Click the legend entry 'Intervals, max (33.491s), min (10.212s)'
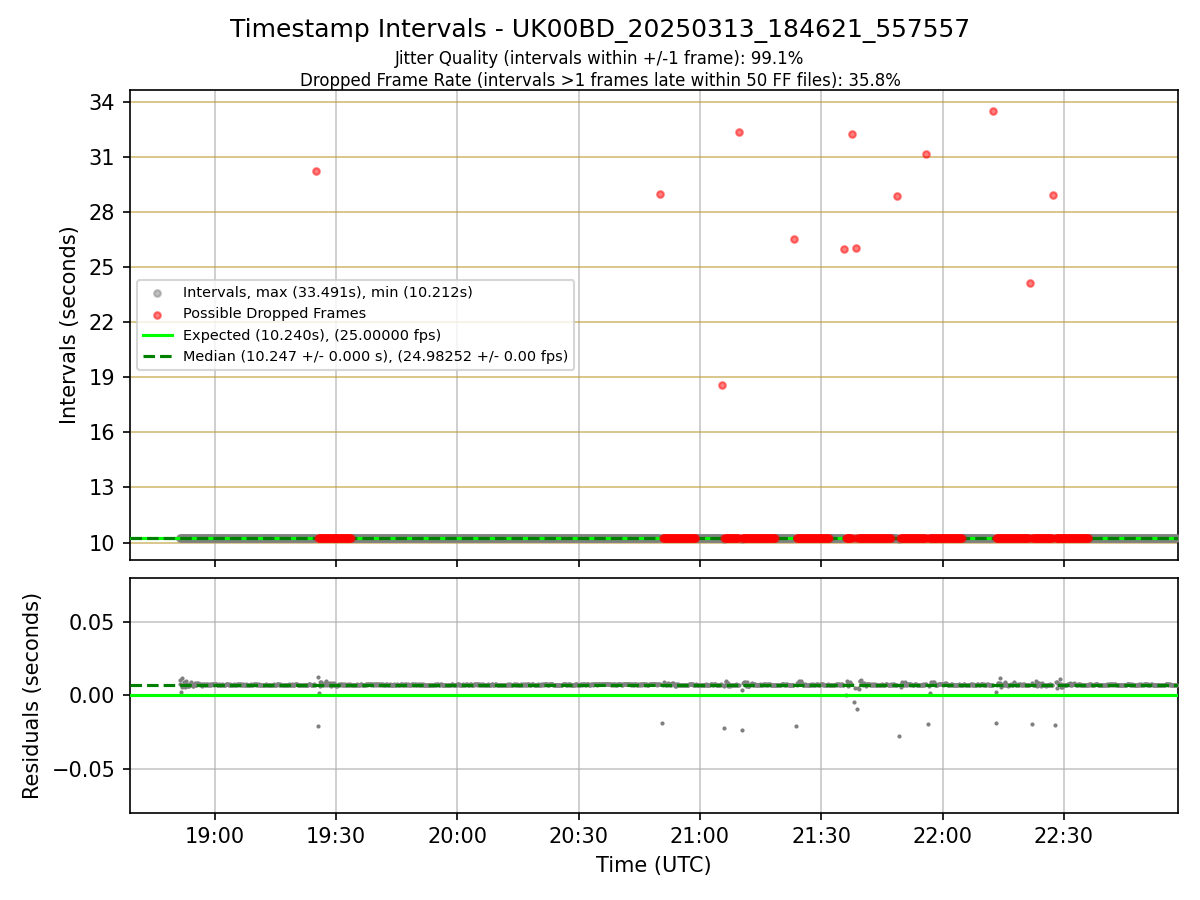Viewport: 1200px width, 900px height. click(327, 292)
